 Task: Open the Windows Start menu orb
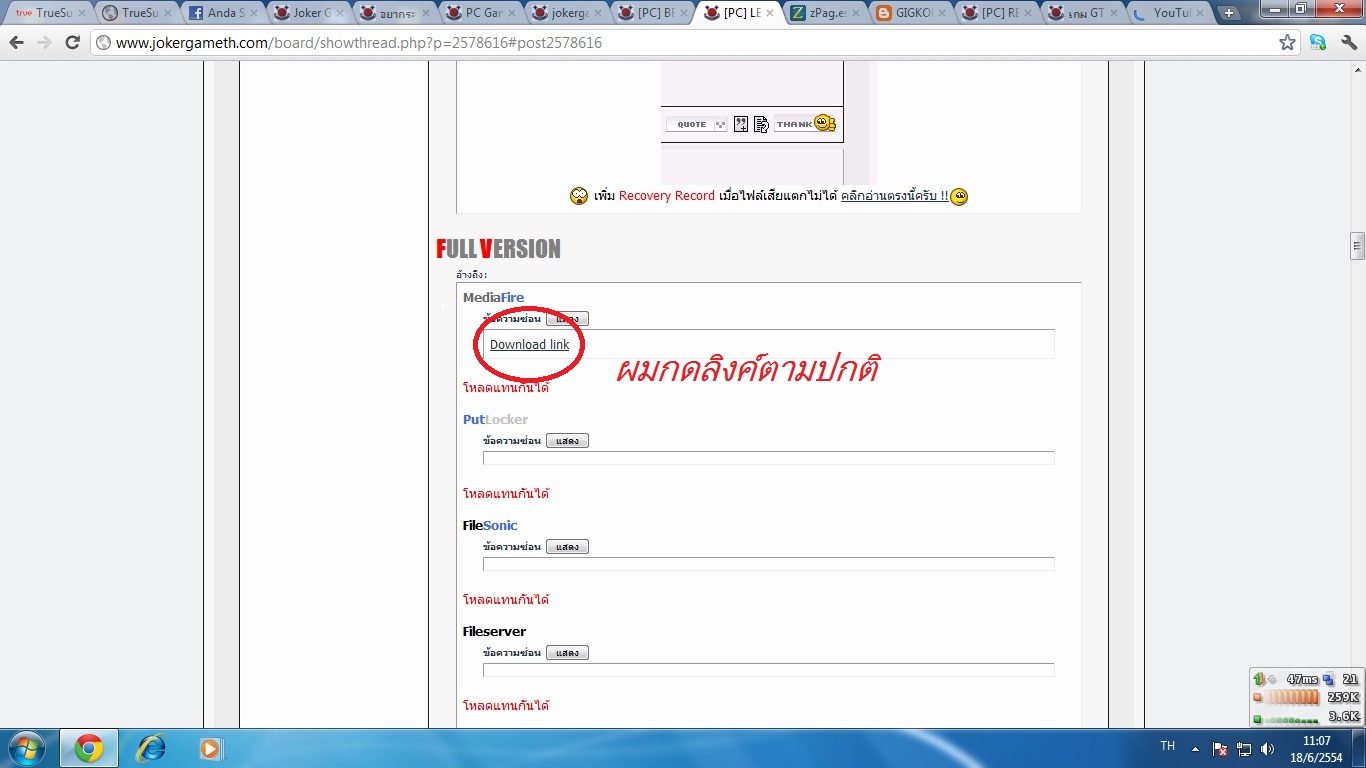coord(25,747)
